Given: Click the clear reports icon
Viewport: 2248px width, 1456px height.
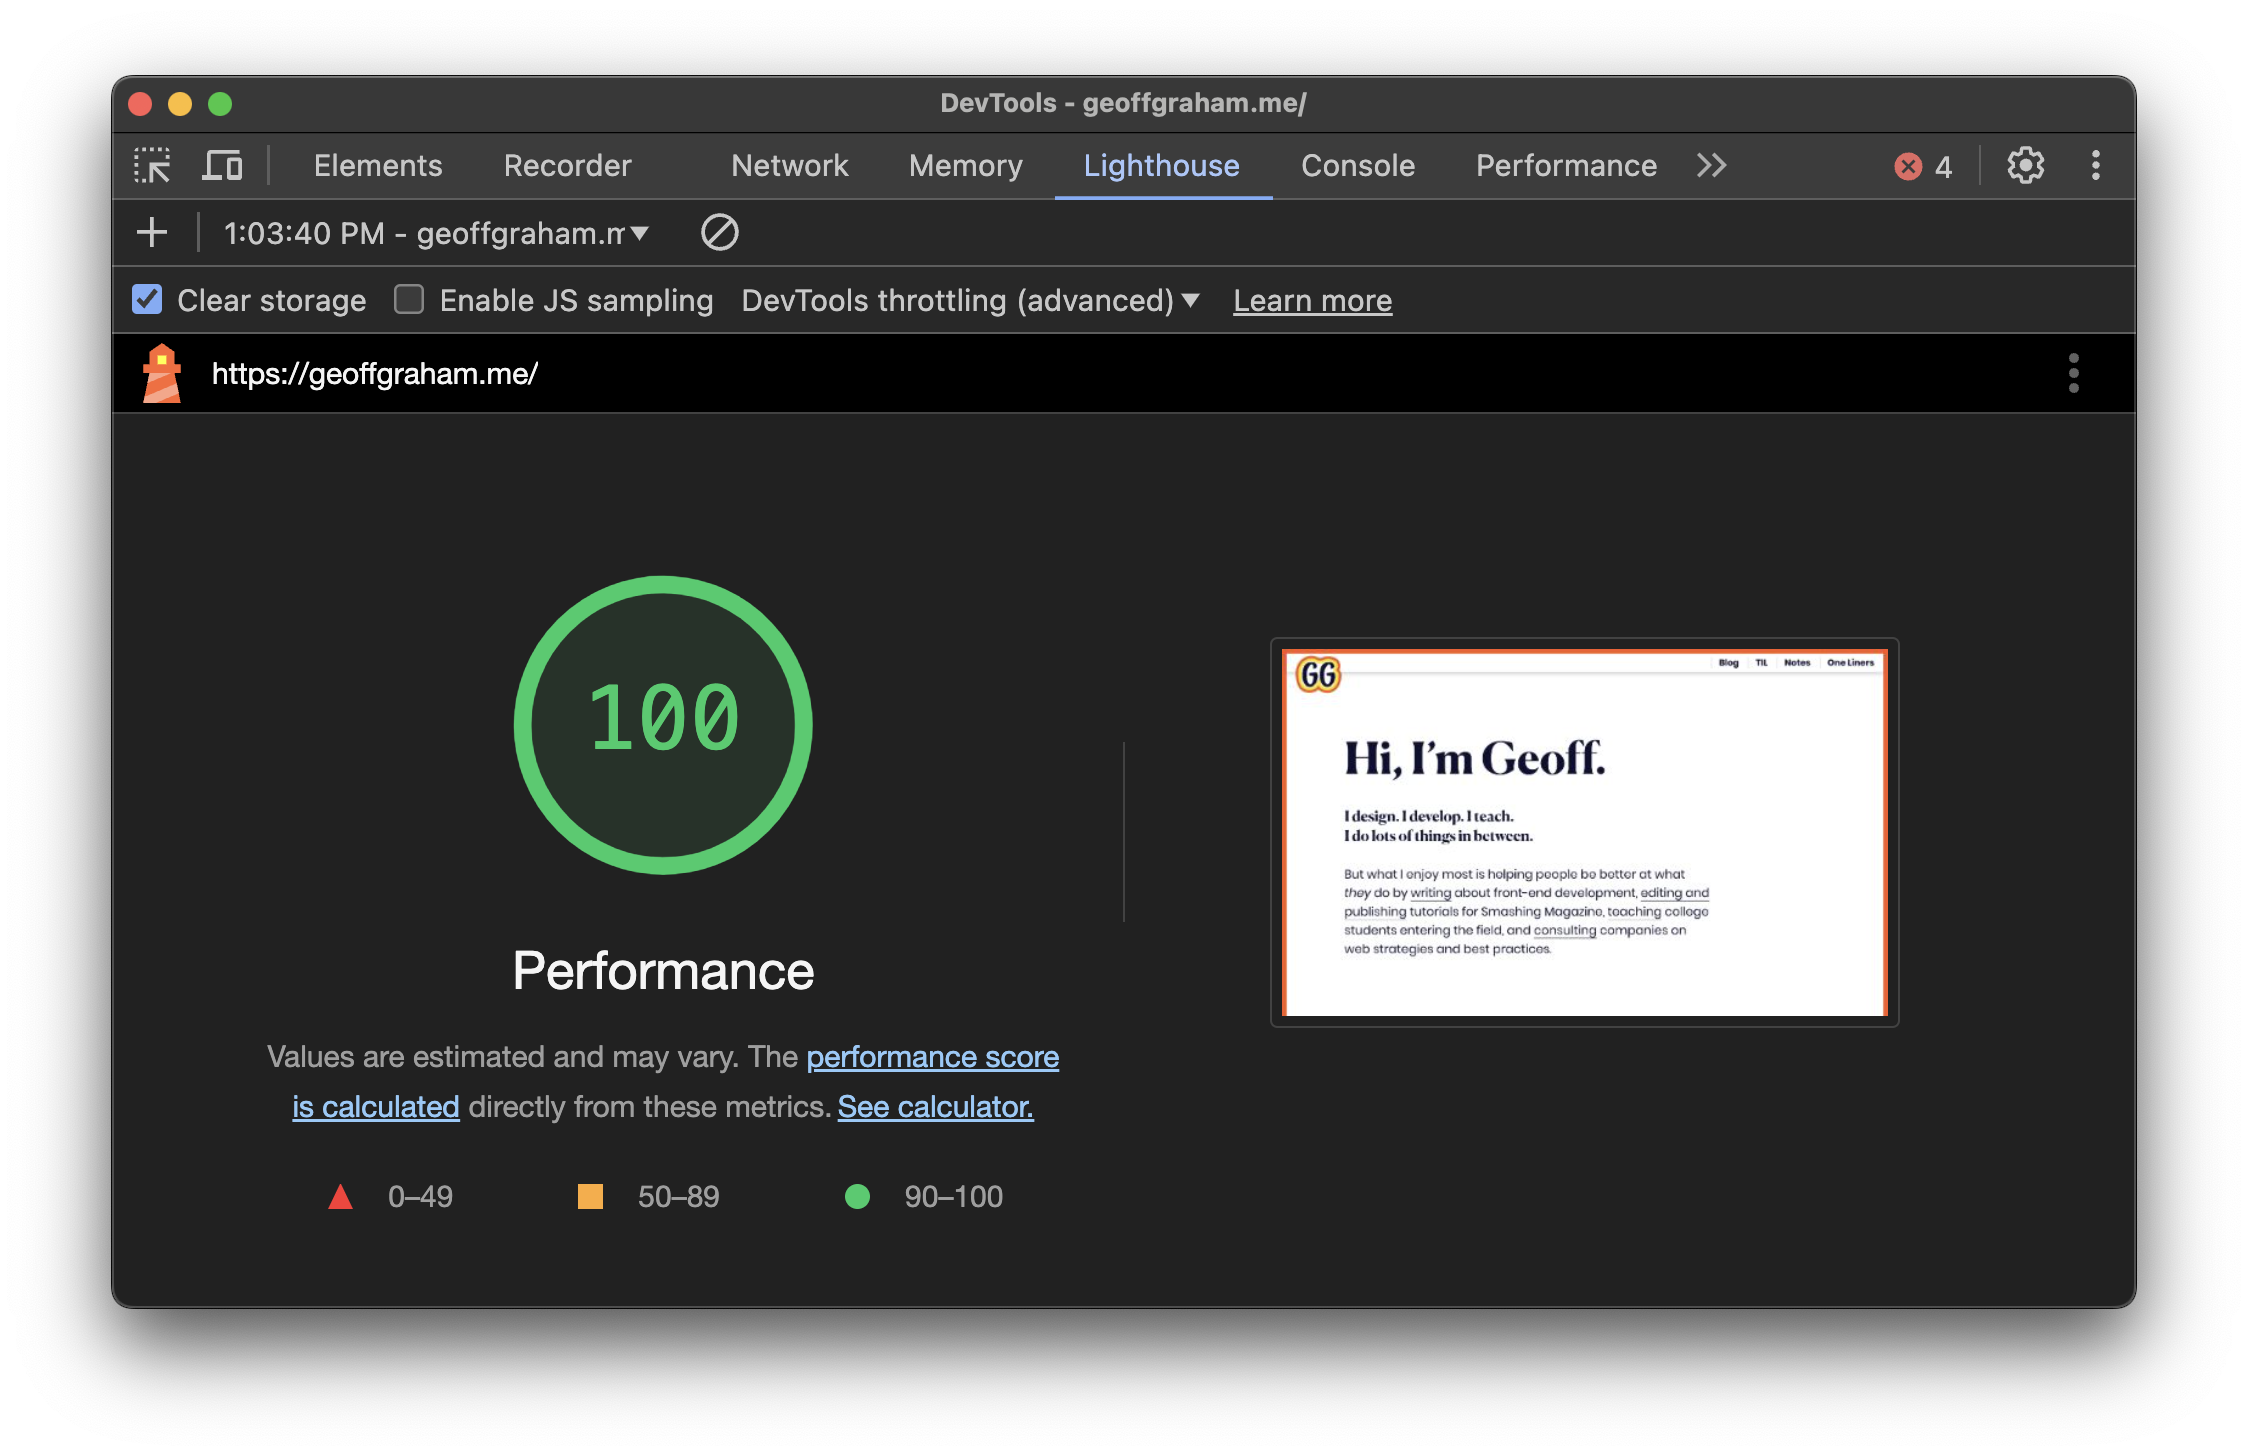Looking at the screenshot, I should click(719, 232).
